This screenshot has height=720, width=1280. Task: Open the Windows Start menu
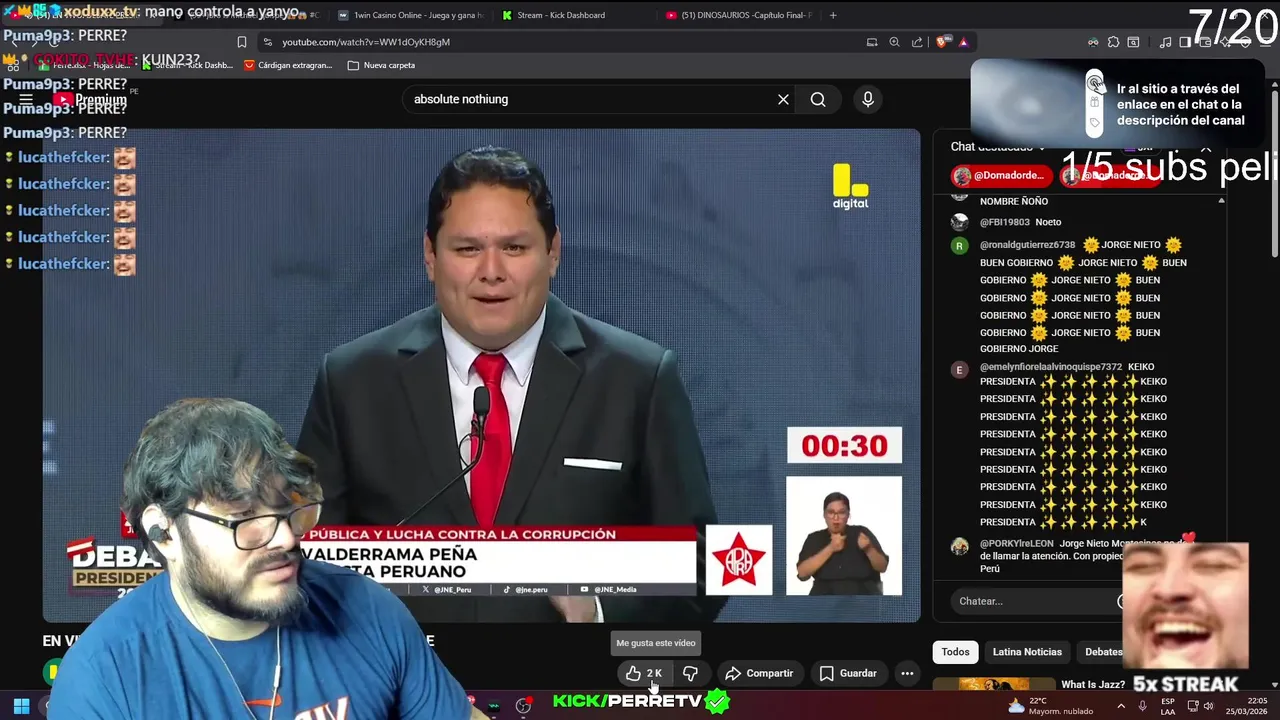click(x=21, y=706)
